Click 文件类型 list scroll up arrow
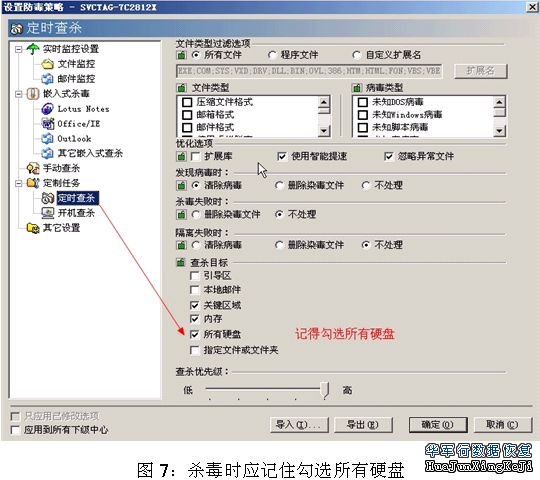Image resolution: width=540 pixels, height=480 pixels. pyautogui.click(x=324, y=102)
